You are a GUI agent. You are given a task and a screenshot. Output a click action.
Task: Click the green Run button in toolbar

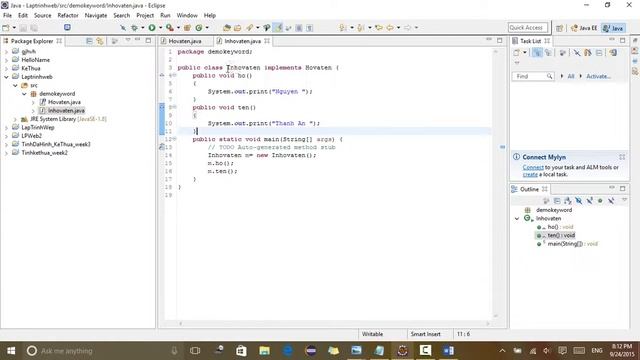click(152, 28)
